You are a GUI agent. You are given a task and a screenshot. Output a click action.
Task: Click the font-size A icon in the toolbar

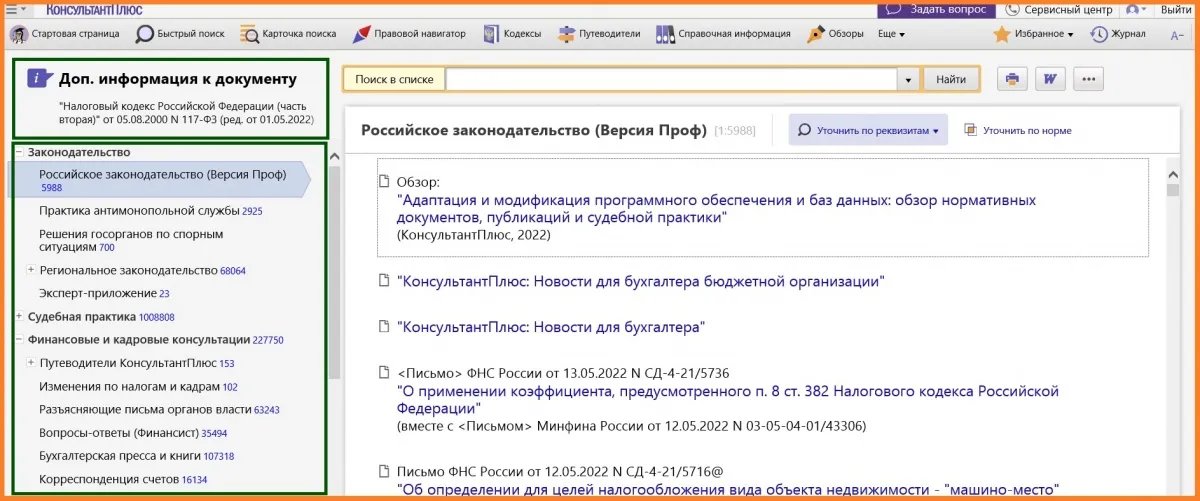[x=1177, y=35]
